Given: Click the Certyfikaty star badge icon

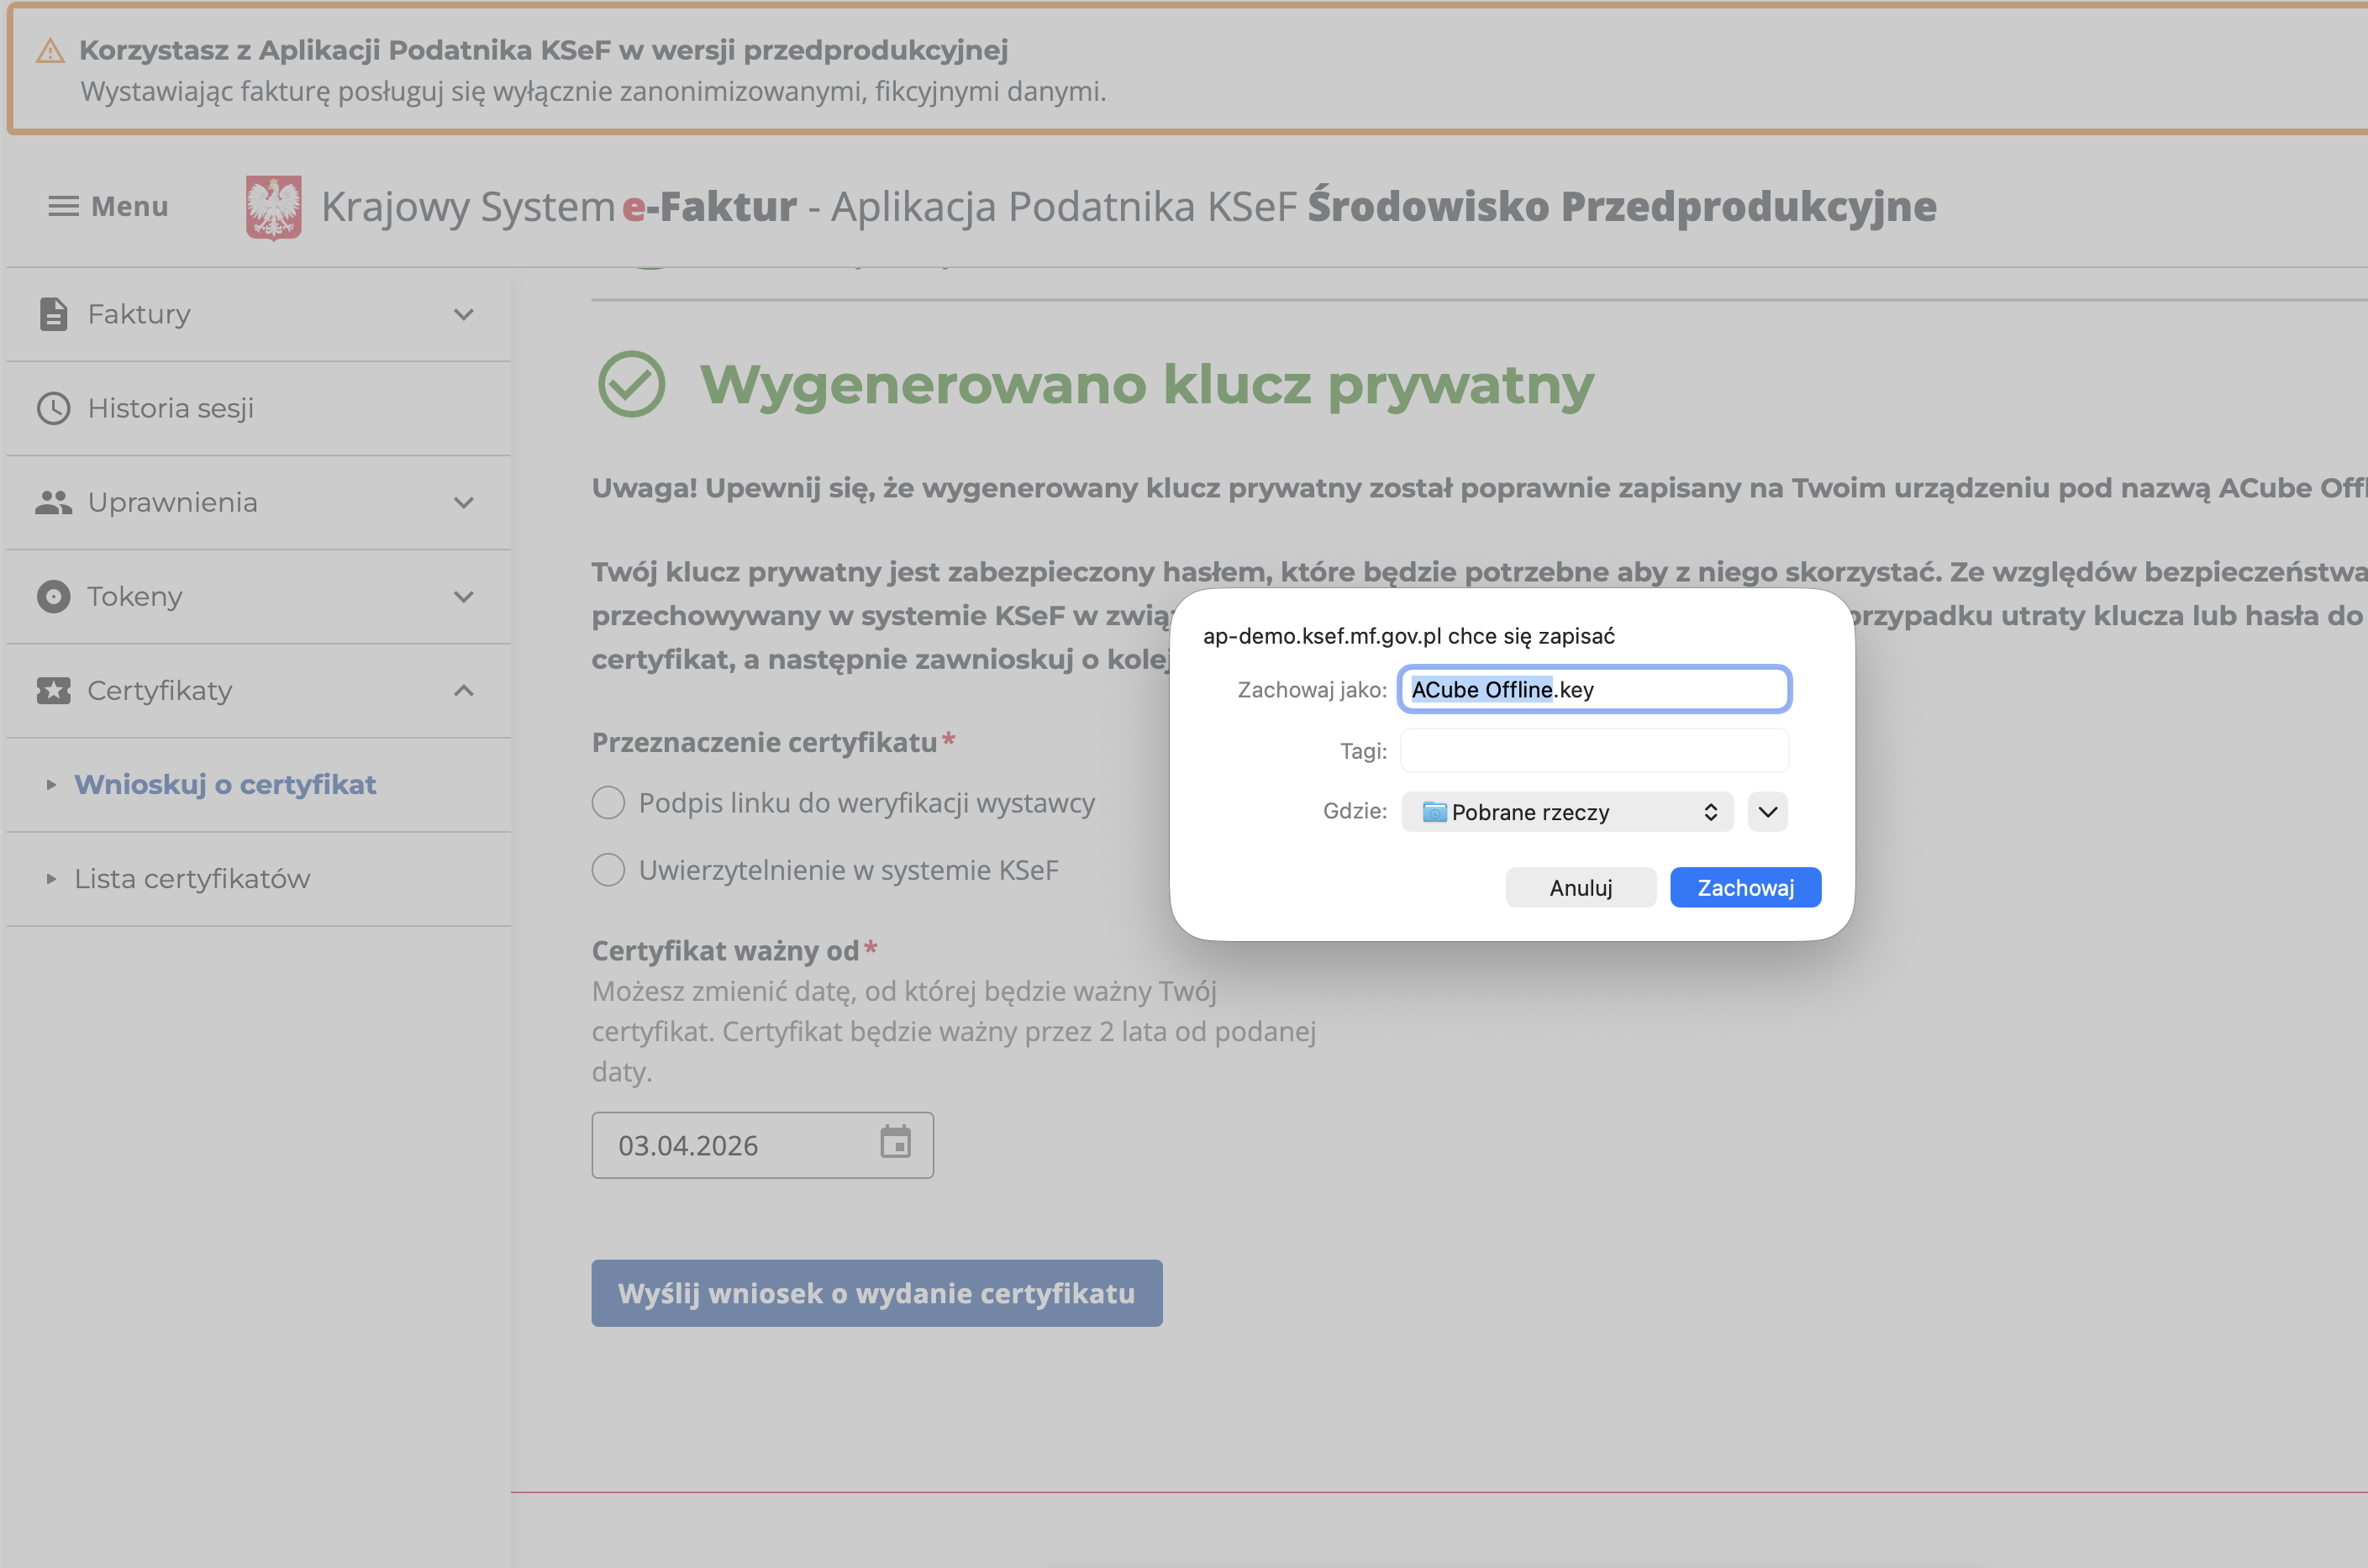Looking at the screenshot, I should pyautogui.click(x=53, y=690).
